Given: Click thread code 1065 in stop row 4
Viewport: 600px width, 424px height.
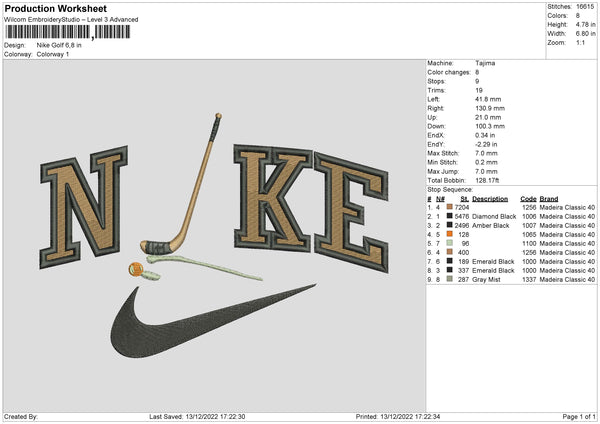Looking at the screenshot, I should tap(529, 235).
